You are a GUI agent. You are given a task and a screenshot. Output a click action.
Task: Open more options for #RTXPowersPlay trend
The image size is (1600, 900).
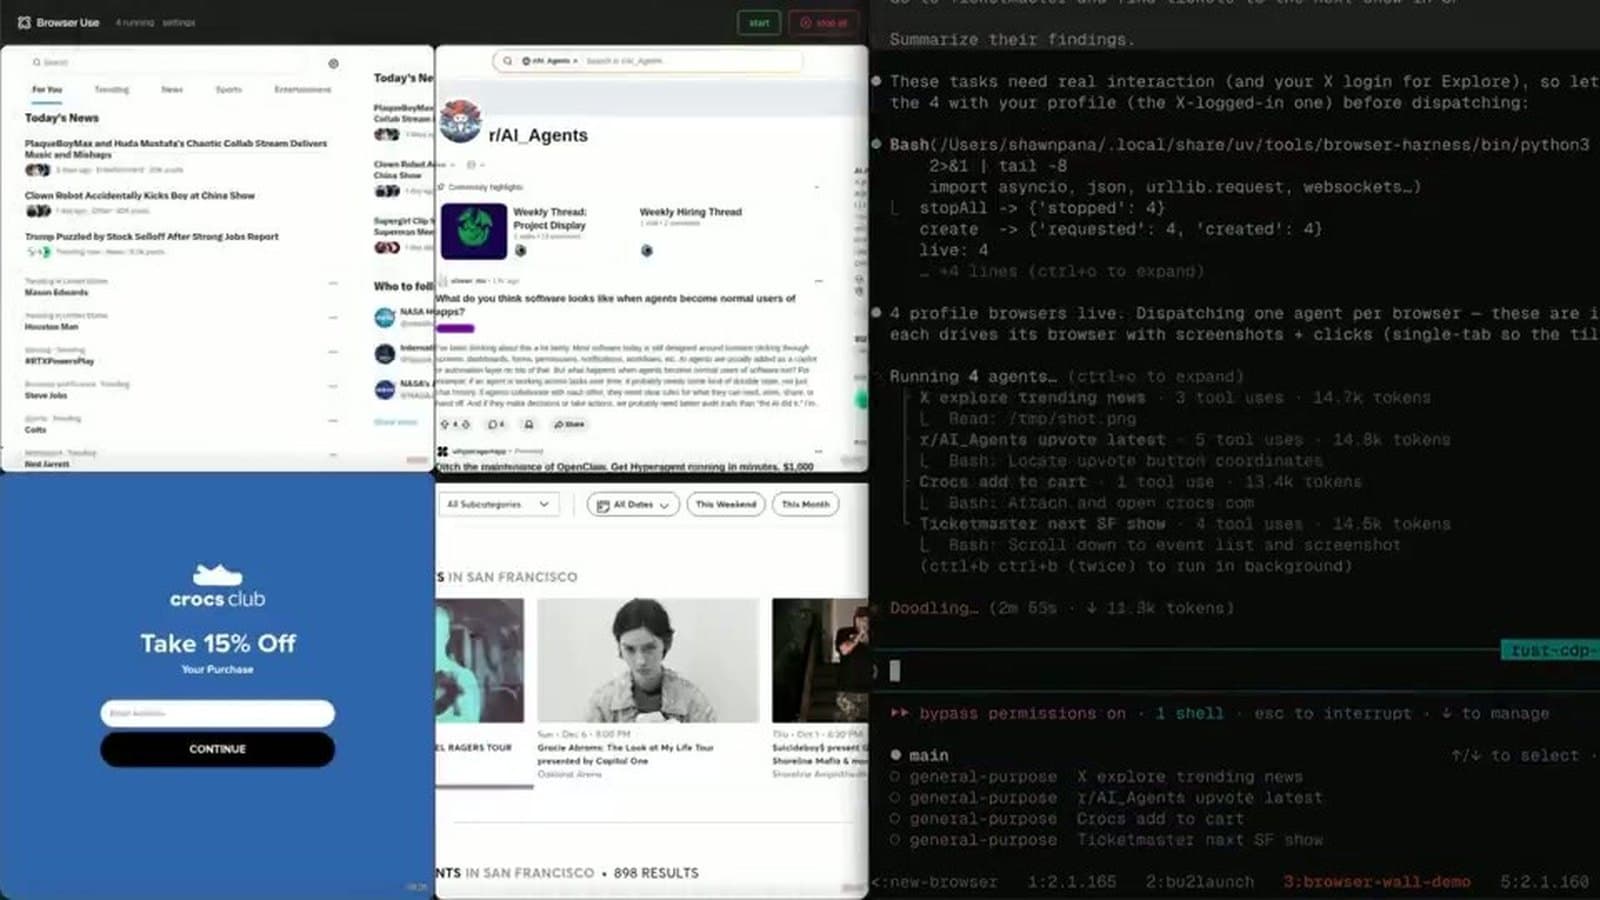[333, 352]
